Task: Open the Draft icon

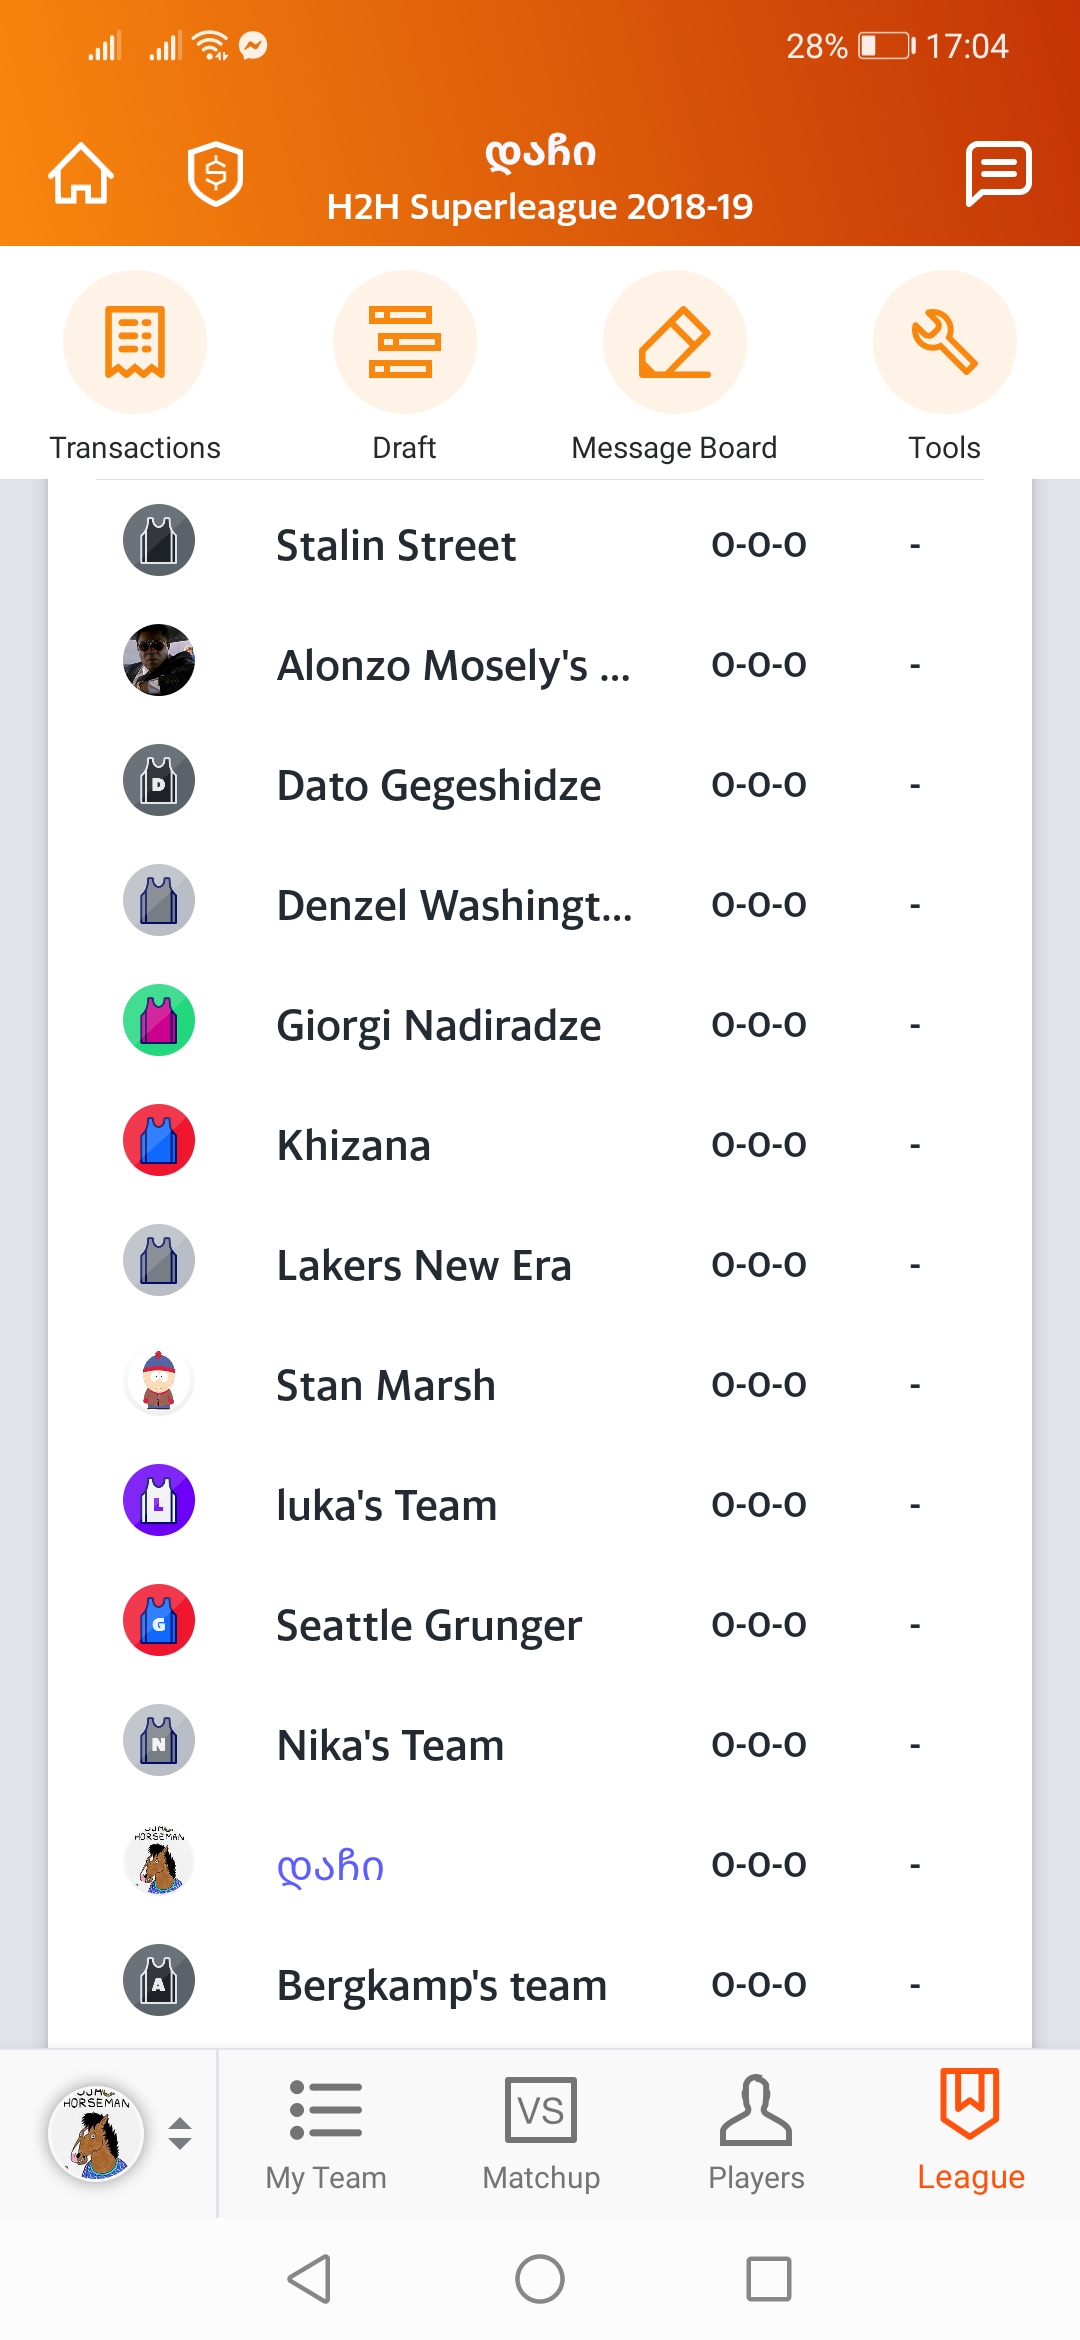Action: coord(404,342)
